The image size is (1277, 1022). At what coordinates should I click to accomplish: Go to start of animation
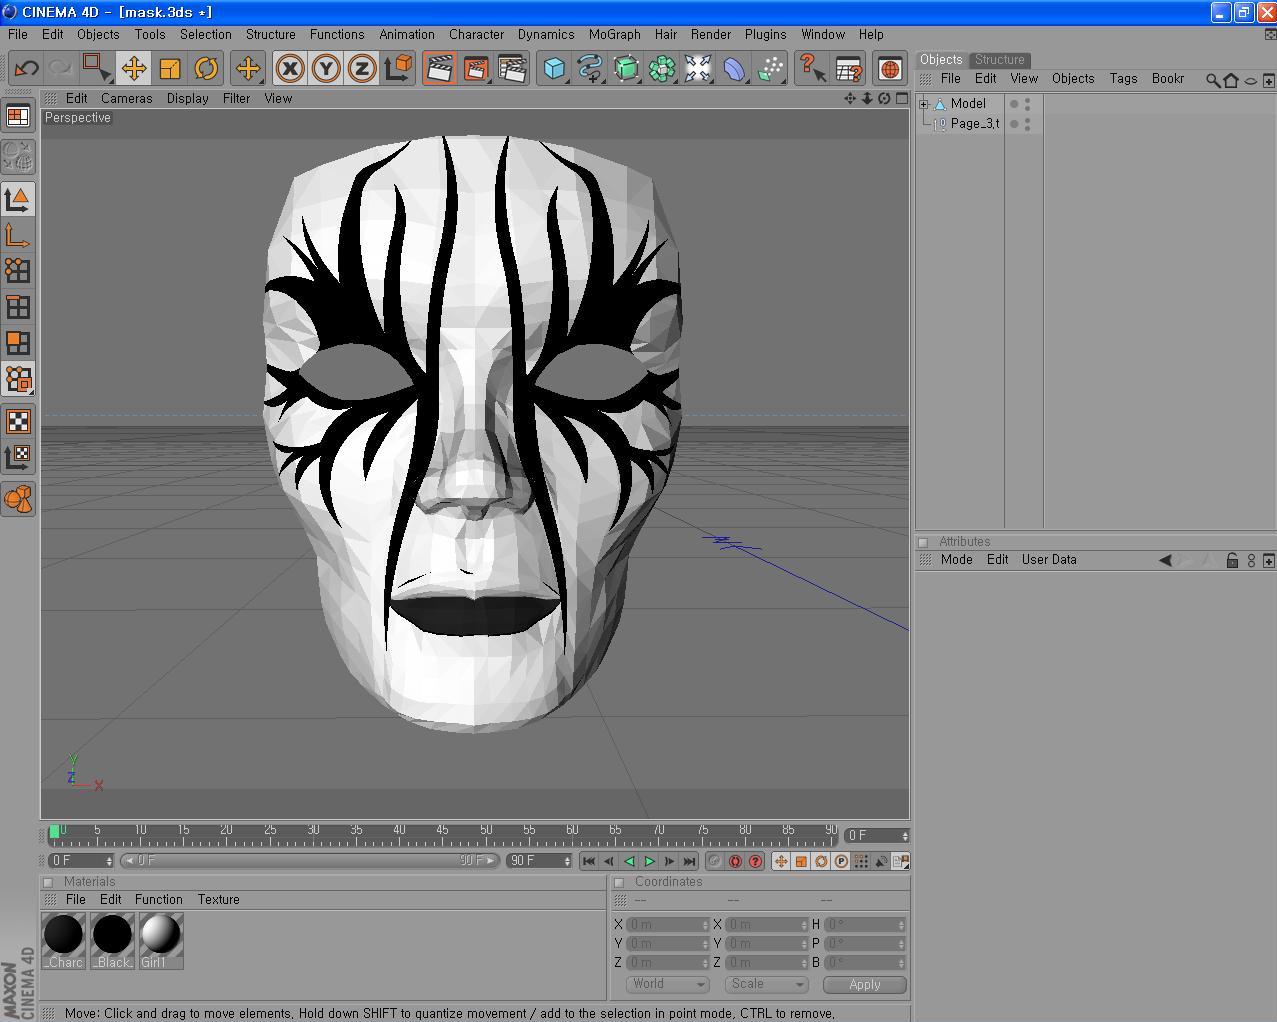pyautogui.click(x=588, y=861)
